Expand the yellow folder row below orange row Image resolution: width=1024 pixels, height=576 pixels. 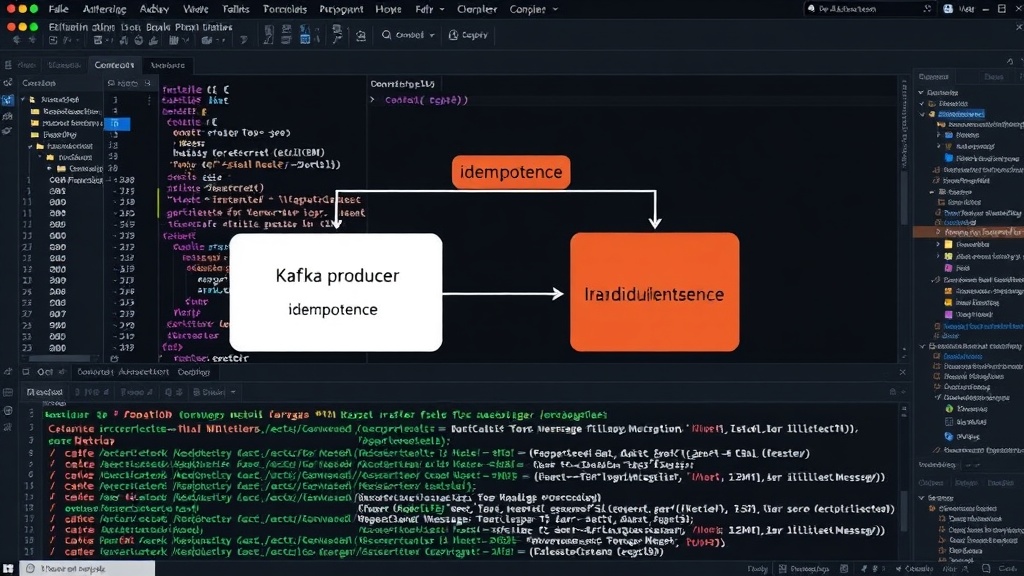click(938, 244)
